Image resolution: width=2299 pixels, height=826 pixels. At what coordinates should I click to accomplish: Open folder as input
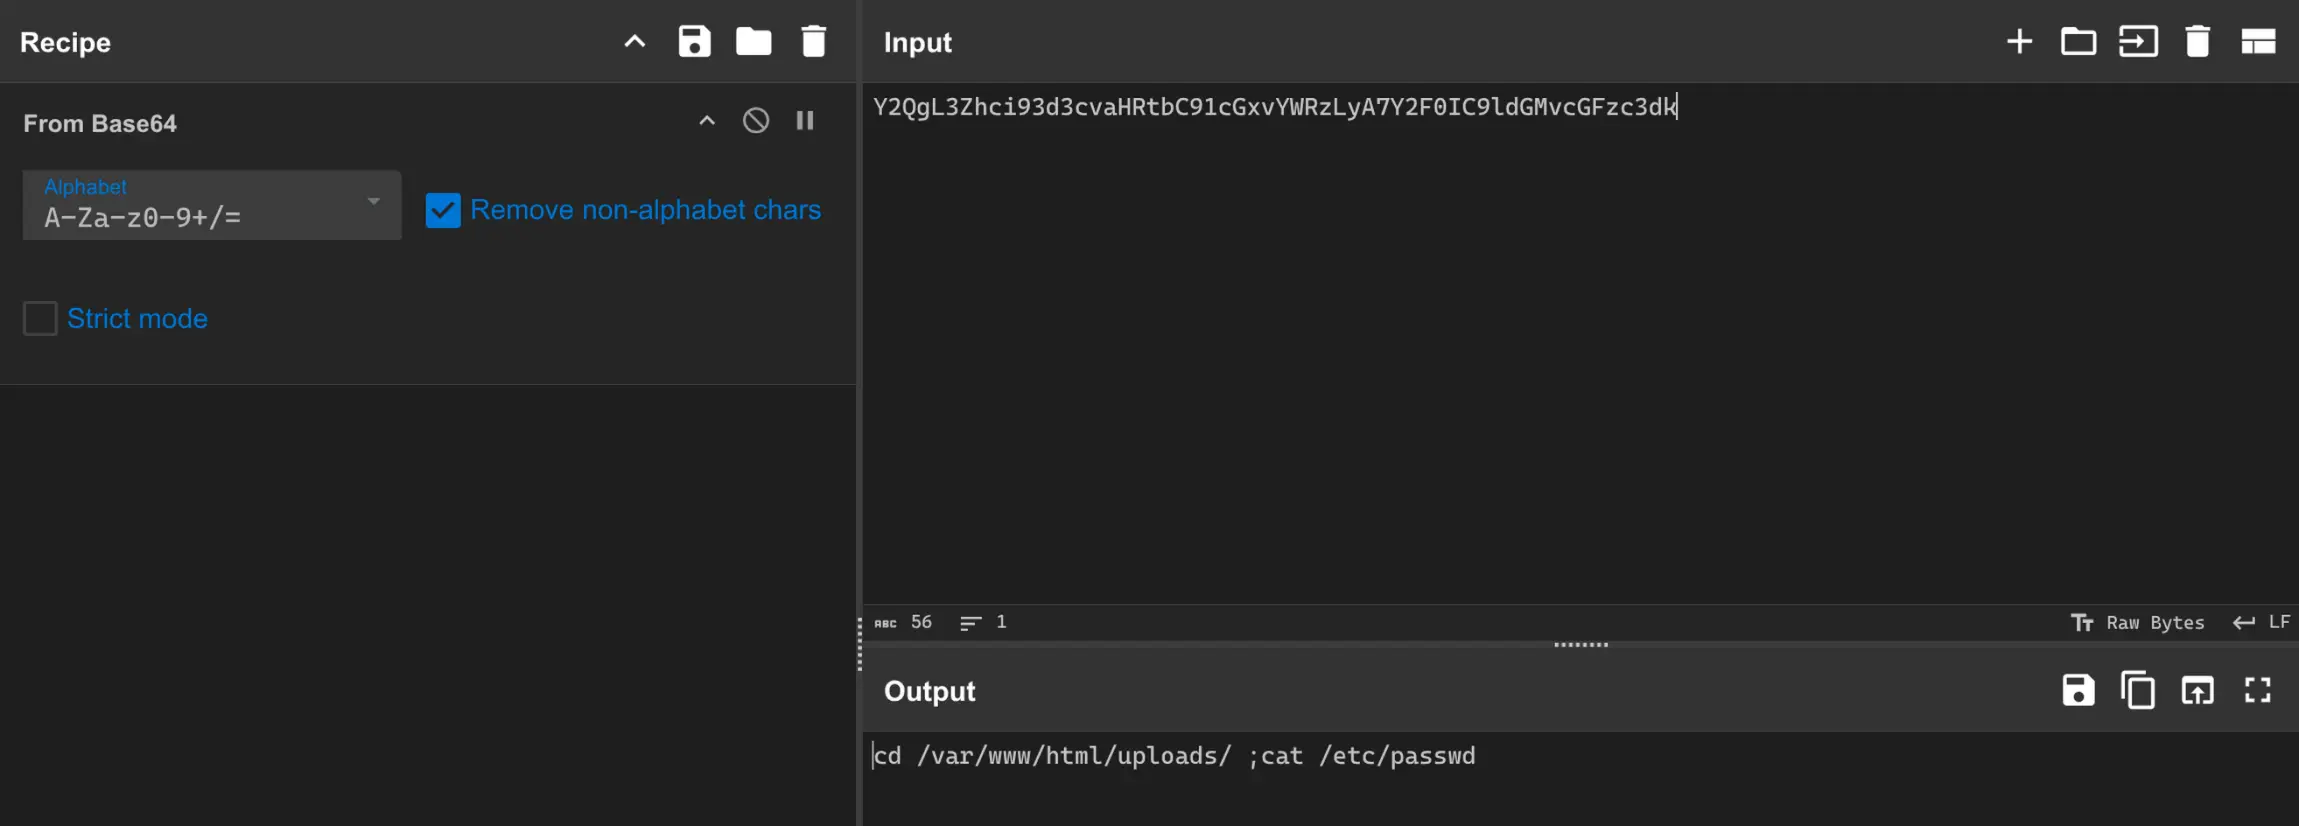(x=2078, y=42)
